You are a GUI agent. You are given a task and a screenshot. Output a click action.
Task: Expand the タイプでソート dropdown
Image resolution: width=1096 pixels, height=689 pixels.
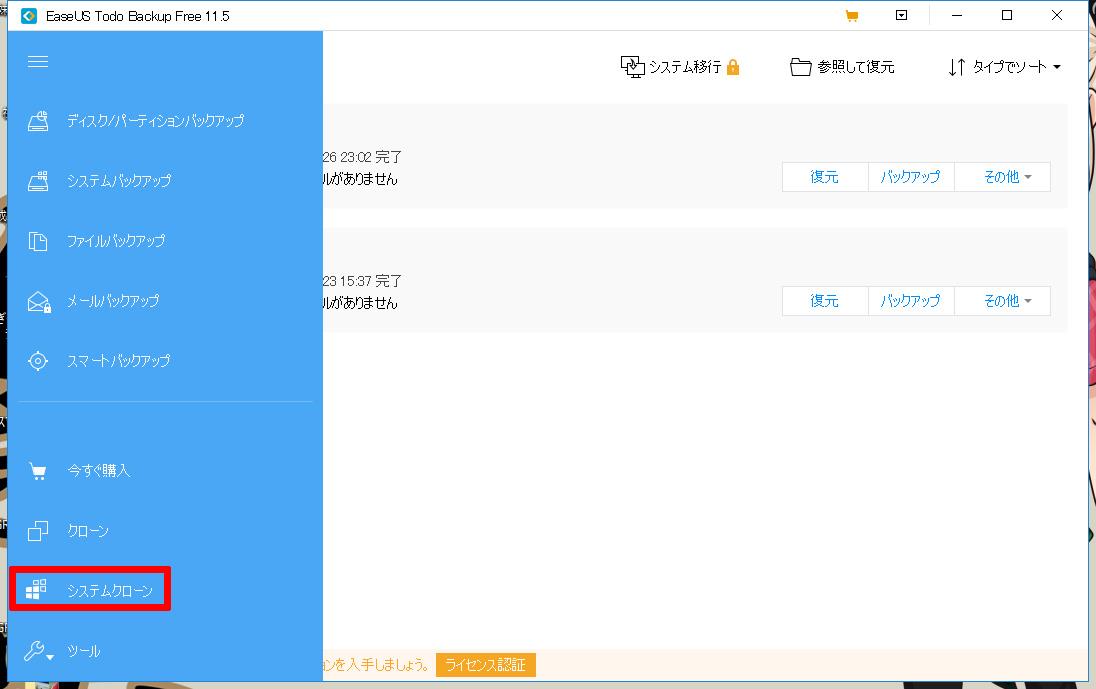(1016, 67)
